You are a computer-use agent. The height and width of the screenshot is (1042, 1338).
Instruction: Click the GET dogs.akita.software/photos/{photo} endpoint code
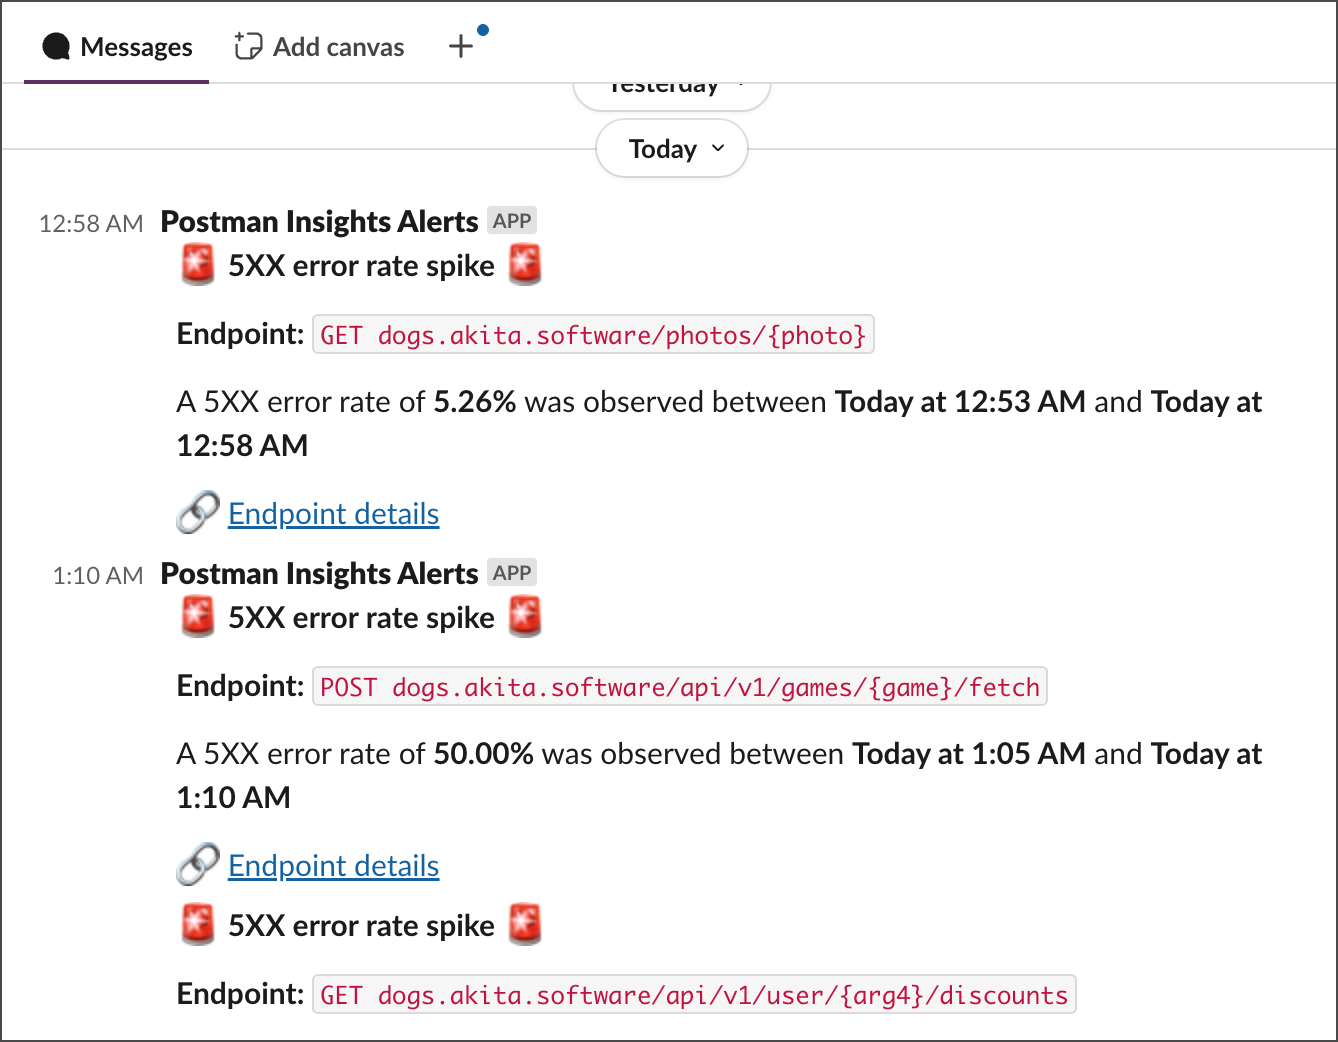coord(594,335)
